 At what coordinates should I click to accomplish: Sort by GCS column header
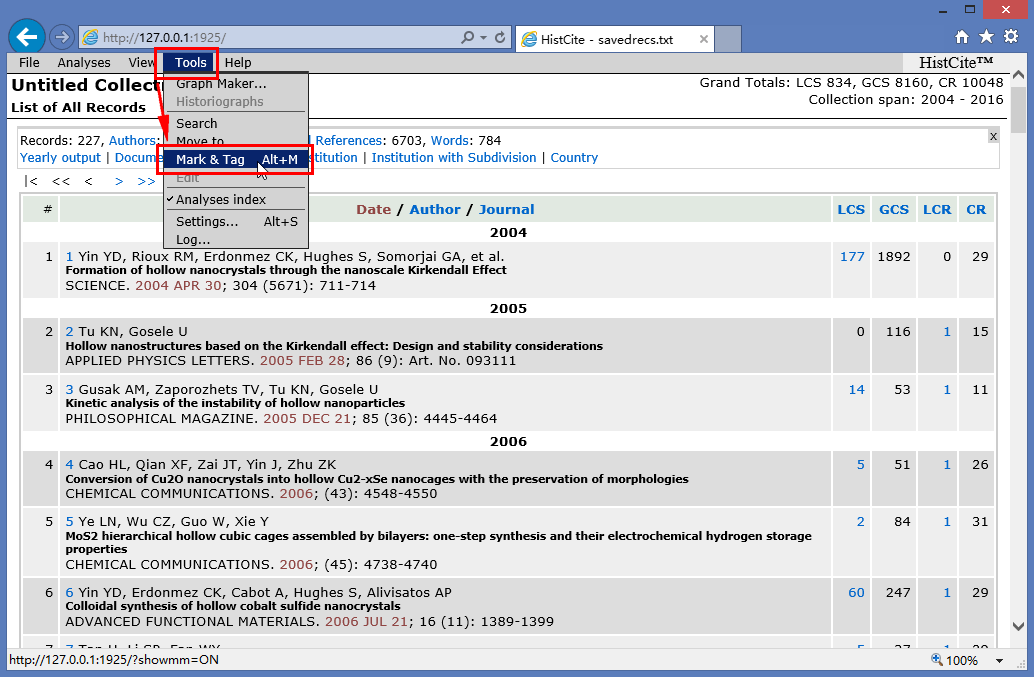click(x=894, y=209)
